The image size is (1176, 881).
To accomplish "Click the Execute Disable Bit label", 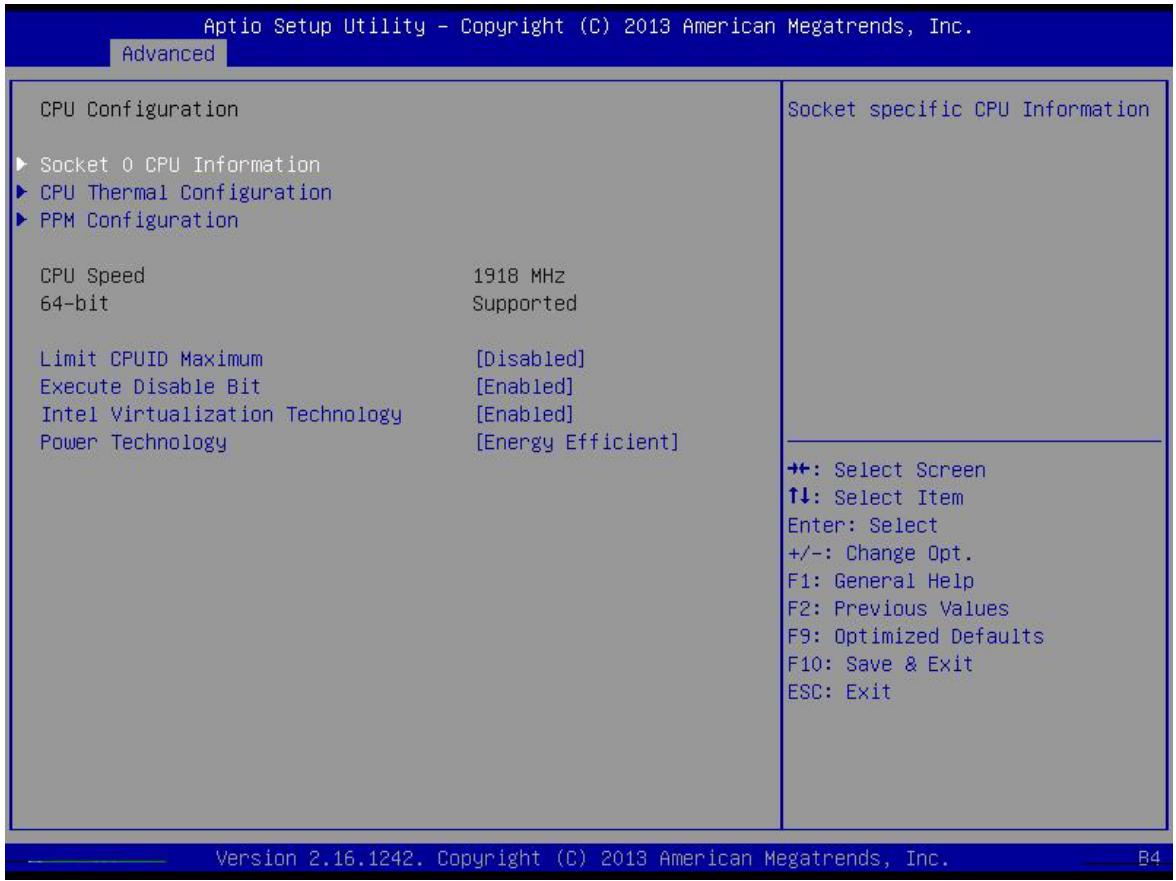I will point(151,386).
